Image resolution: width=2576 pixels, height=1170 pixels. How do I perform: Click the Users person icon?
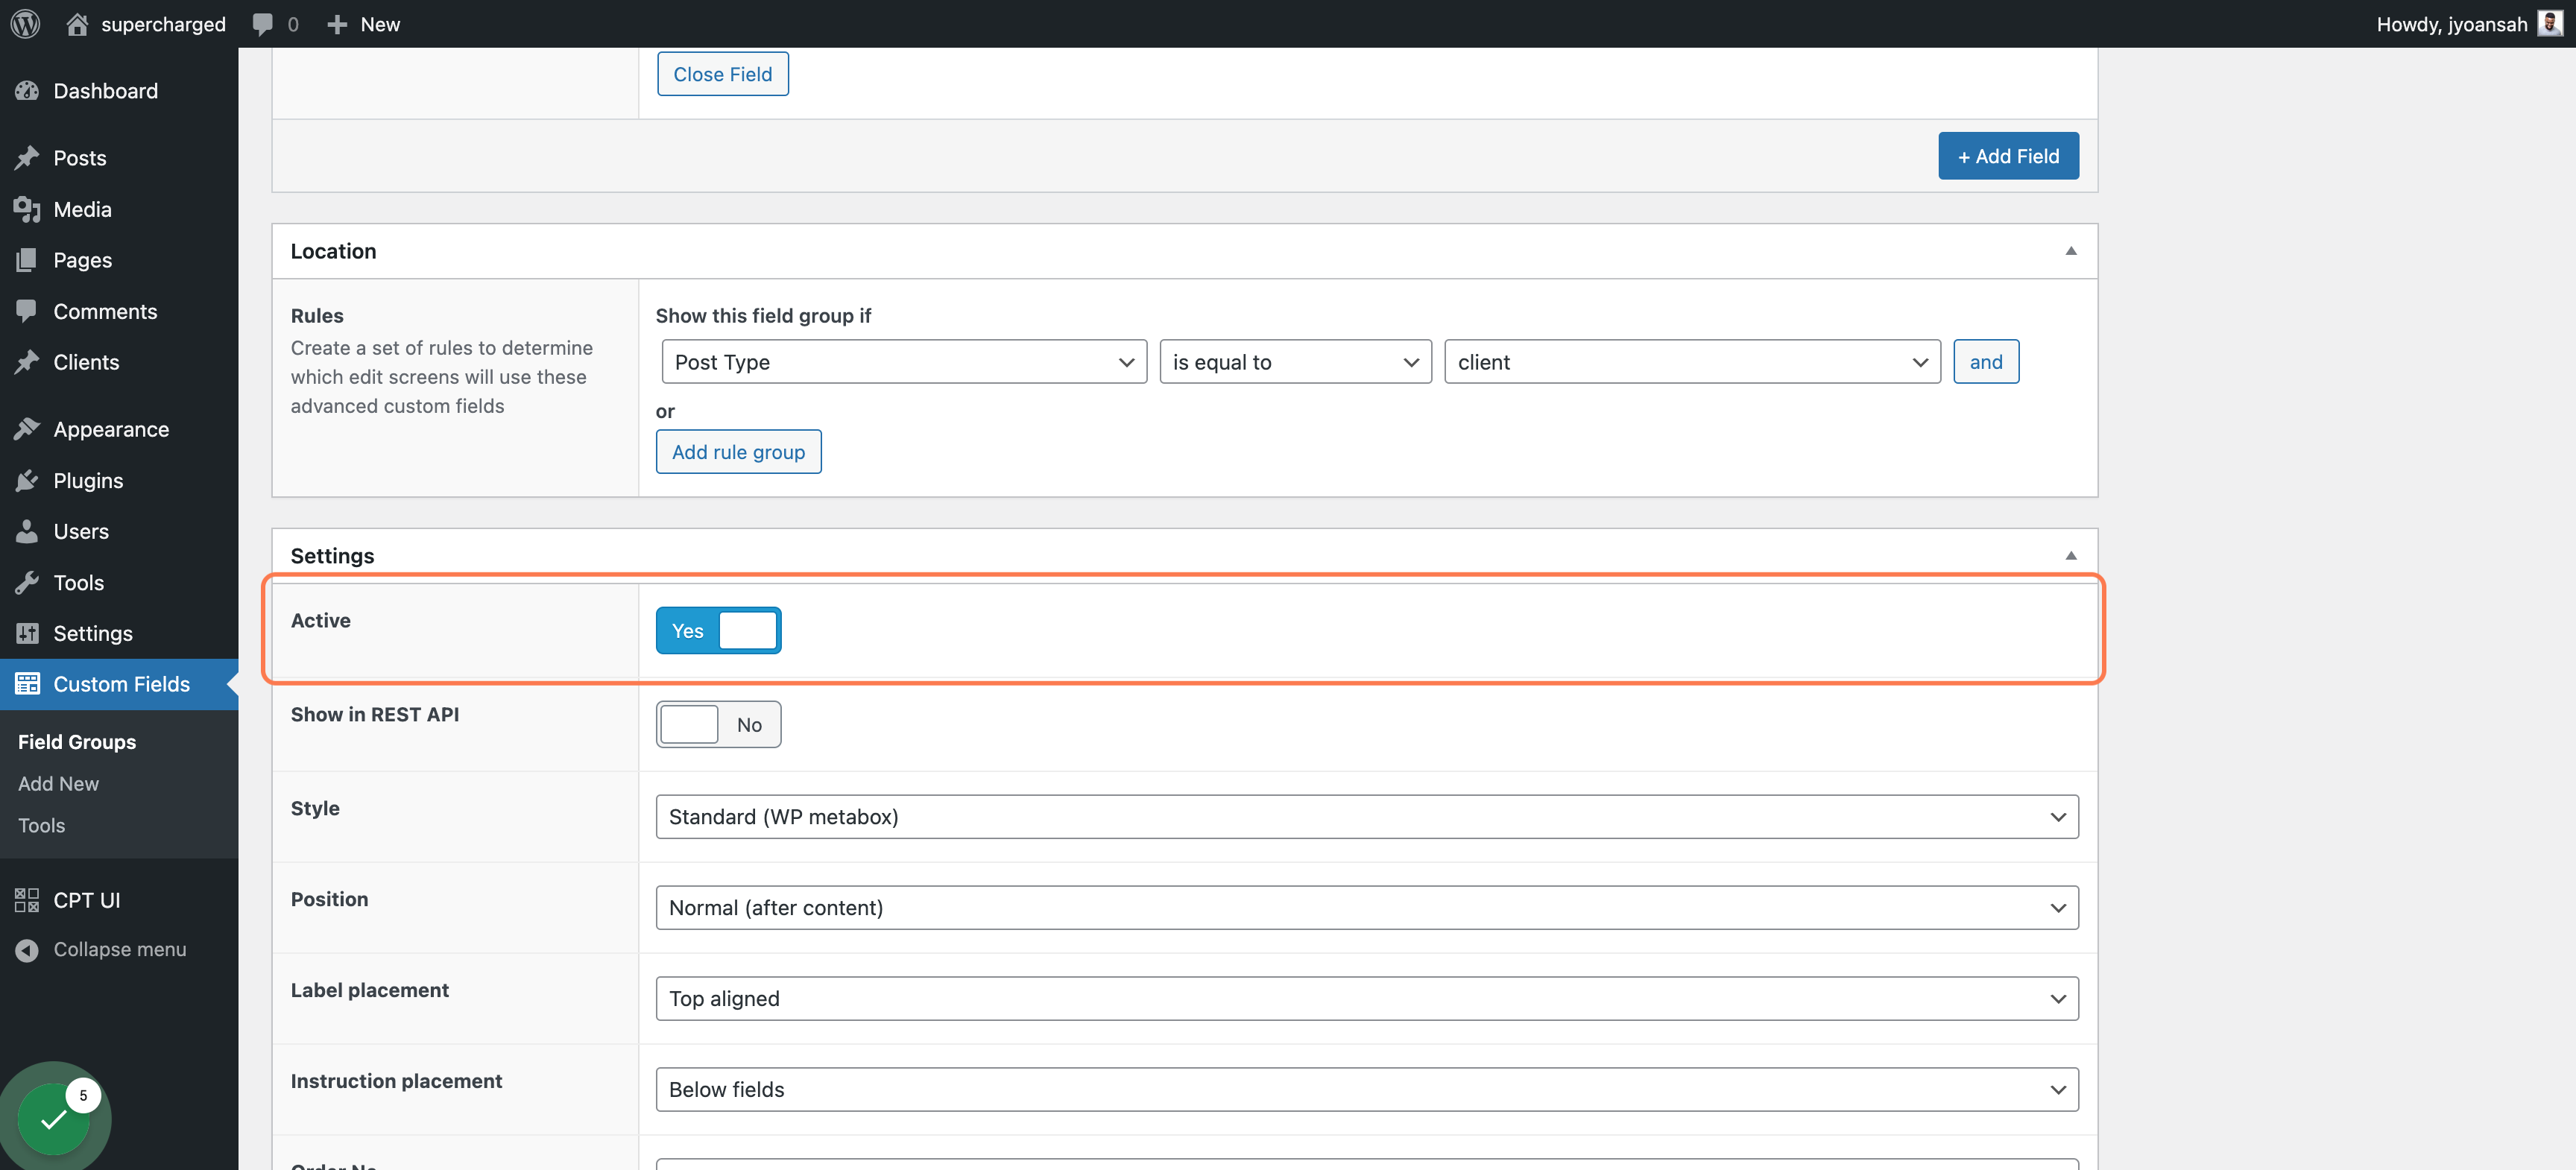click(x=27, y=531)
